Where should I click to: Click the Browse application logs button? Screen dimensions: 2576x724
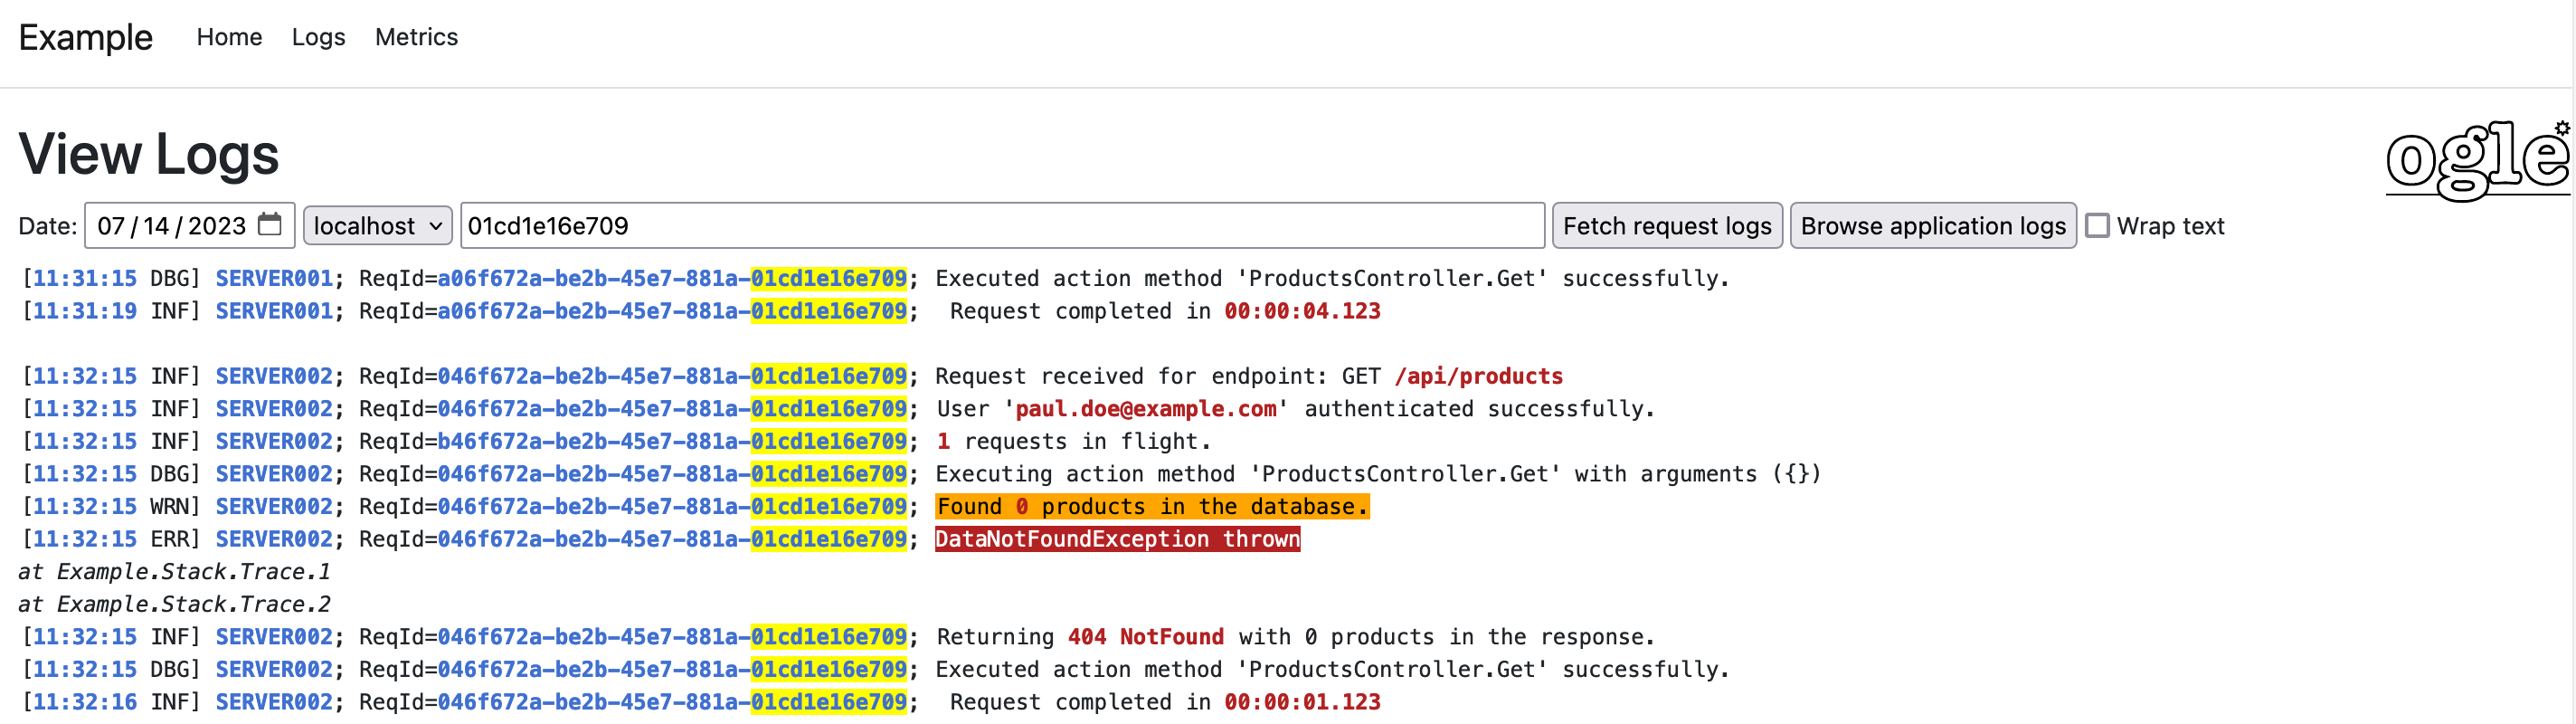pyautogui.click(x=1932, y=226)
